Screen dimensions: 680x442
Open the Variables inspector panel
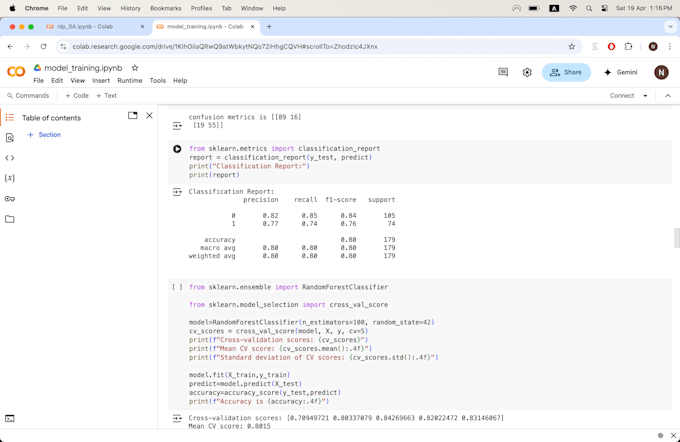pos(10,178)
